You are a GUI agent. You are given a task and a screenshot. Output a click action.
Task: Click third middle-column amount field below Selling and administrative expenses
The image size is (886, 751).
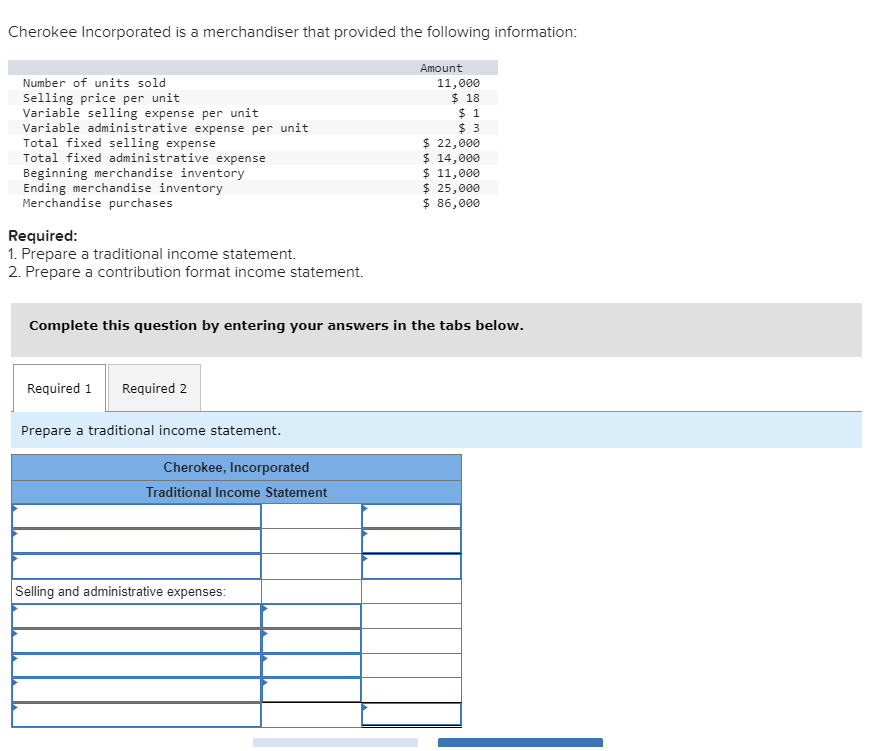click(x=311, y=666)
